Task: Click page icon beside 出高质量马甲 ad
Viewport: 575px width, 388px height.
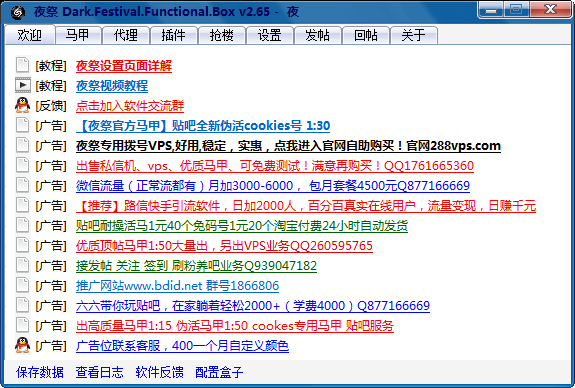Action: click(x=22, y=325)
